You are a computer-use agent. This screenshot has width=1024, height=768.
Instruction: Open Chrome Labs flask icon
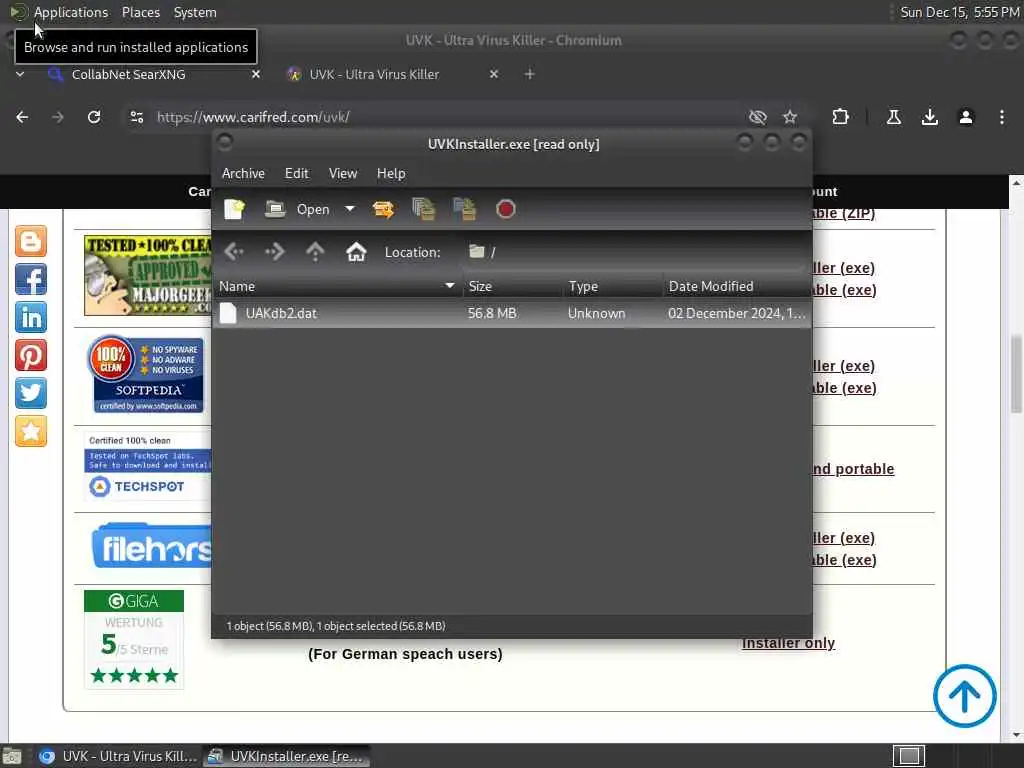(893, 117)
